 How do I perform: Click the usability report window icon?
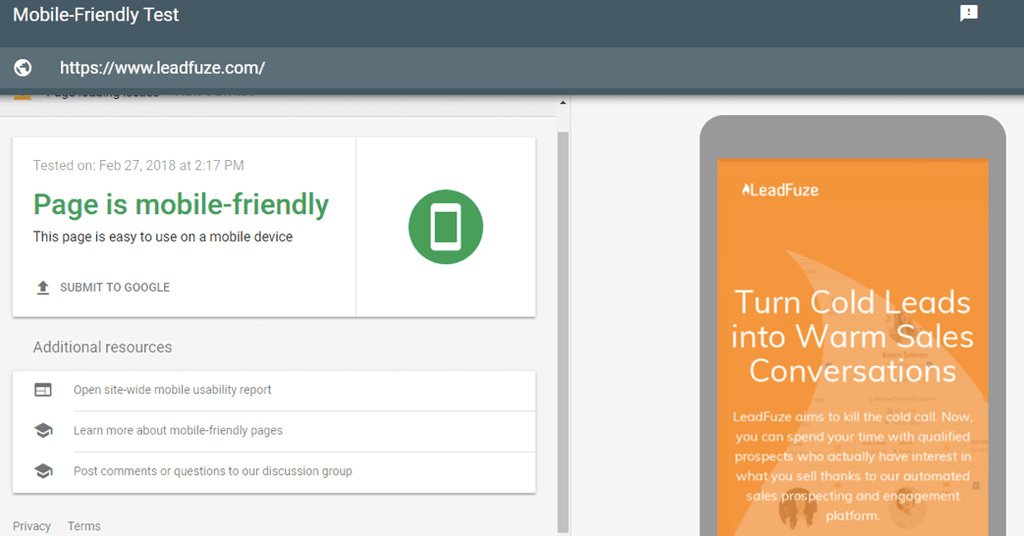(43, 390)
